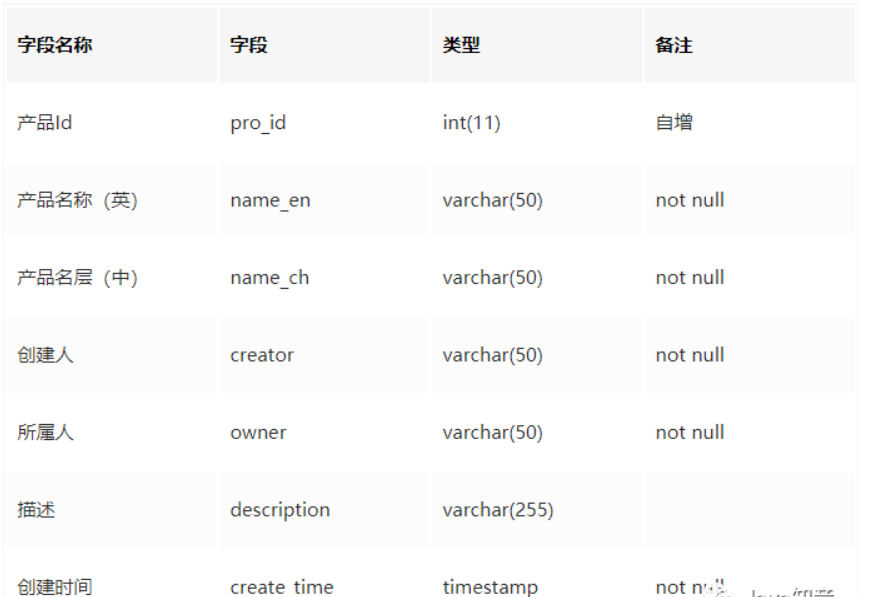Click the header cell 字段名称
This screenshot has width=878, height=597.
coord(111,45)
